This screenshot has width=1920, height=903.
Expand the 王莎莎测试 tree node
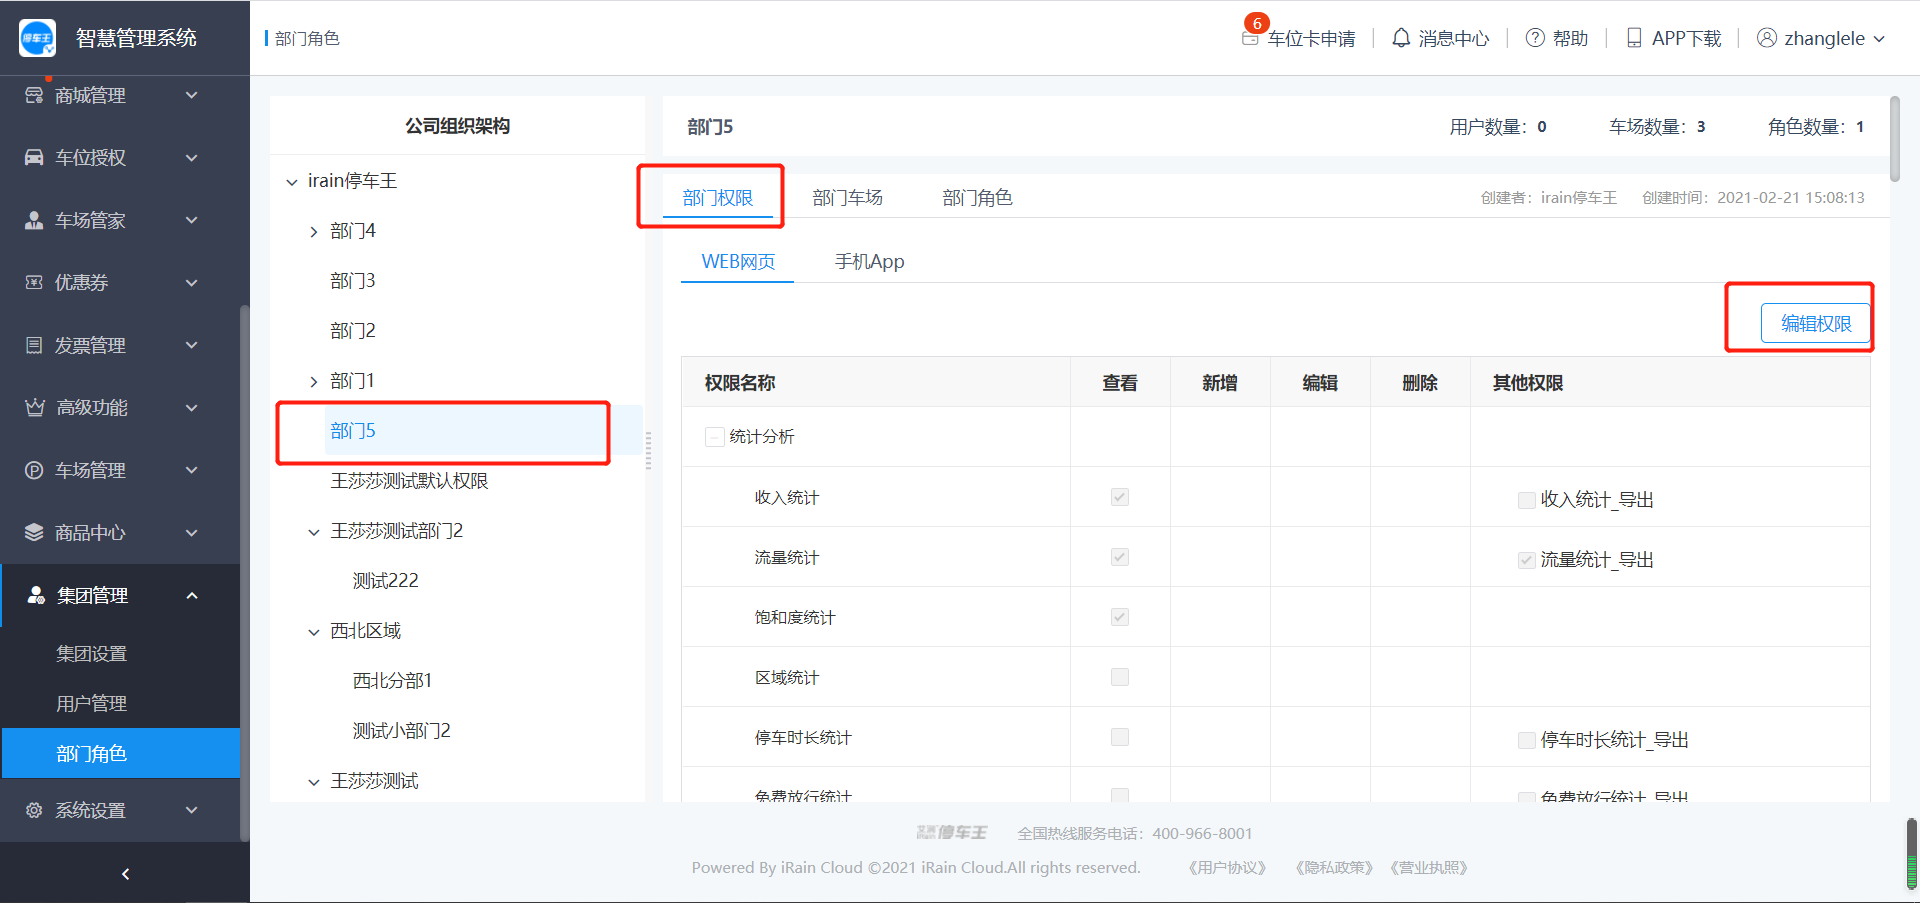pyautogui.click(x=314, y=782)
